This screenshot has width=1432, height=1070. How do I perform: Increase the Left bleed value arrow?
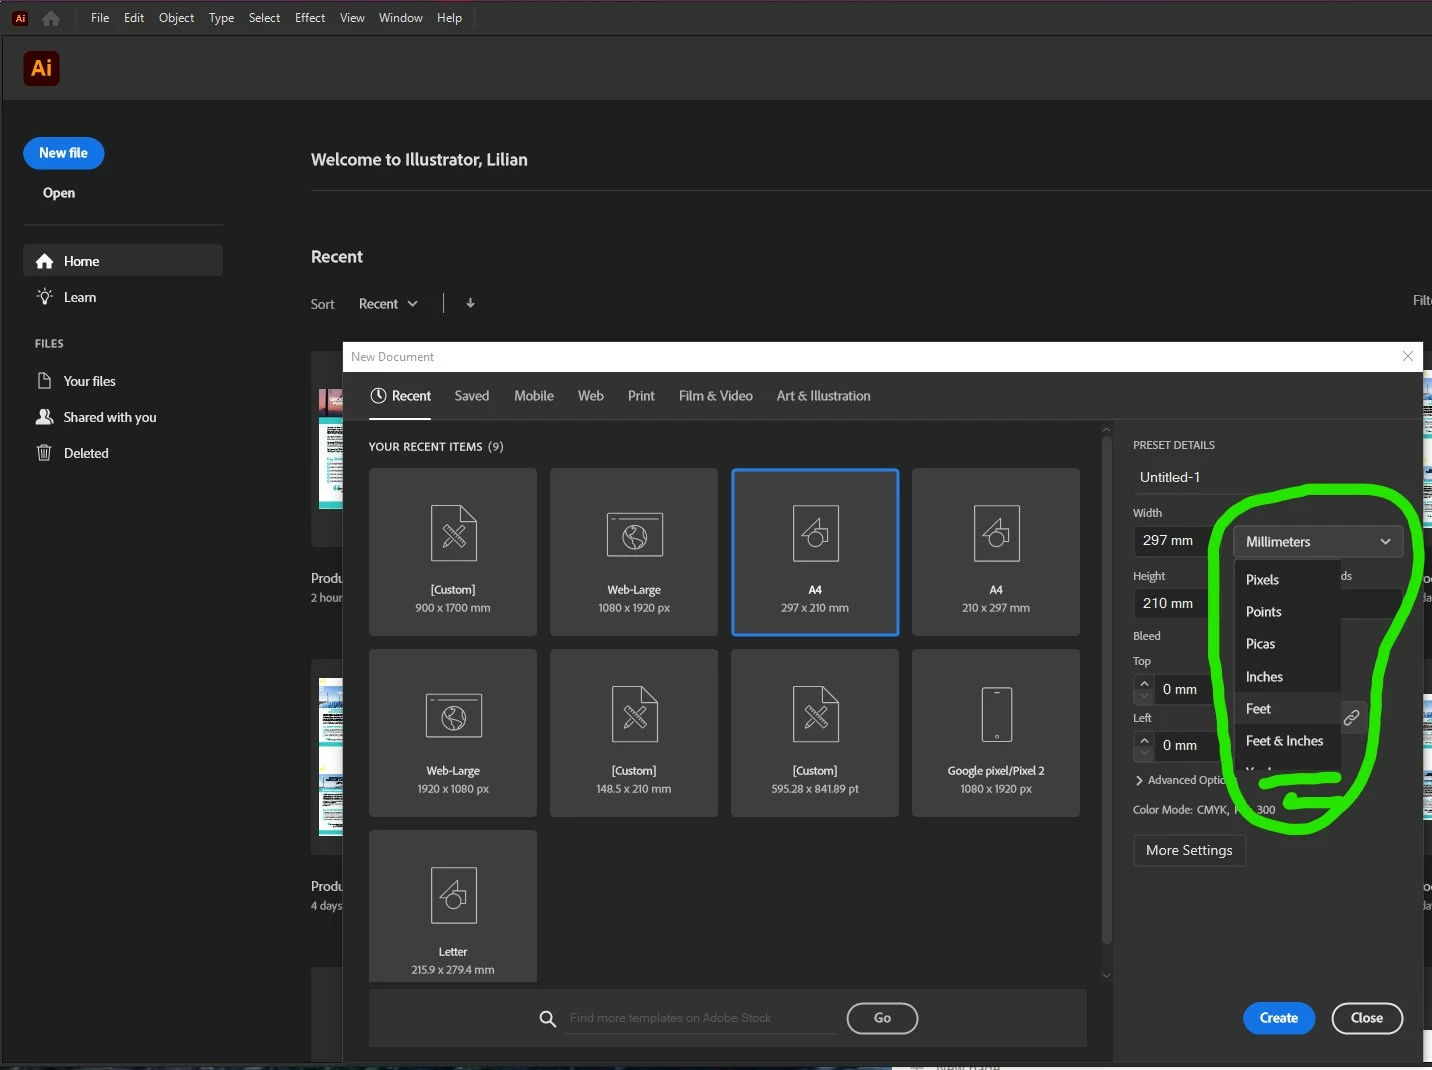1145,739
